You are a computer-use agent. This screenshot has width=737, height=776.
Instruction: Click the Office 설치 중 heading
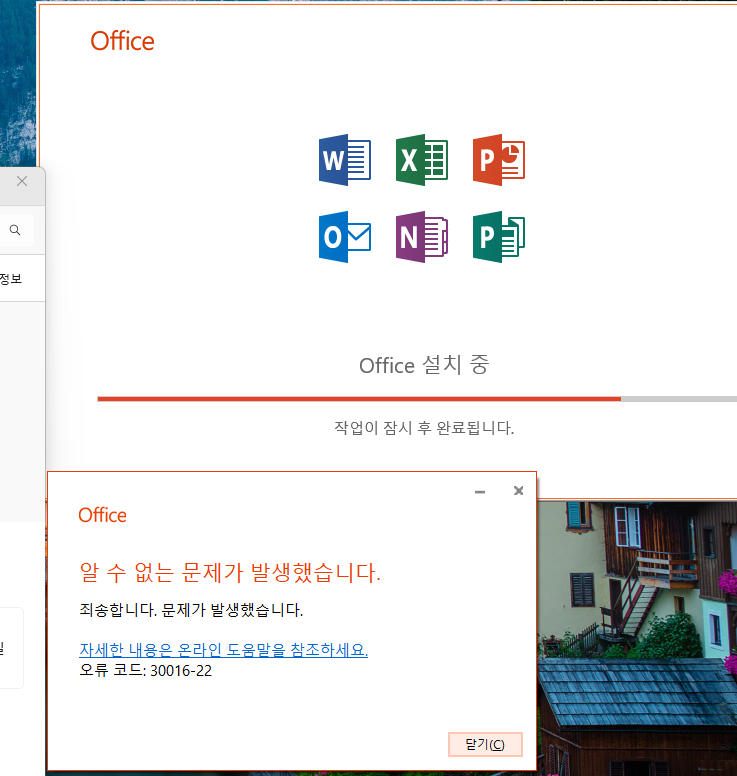tap(424, 365)
